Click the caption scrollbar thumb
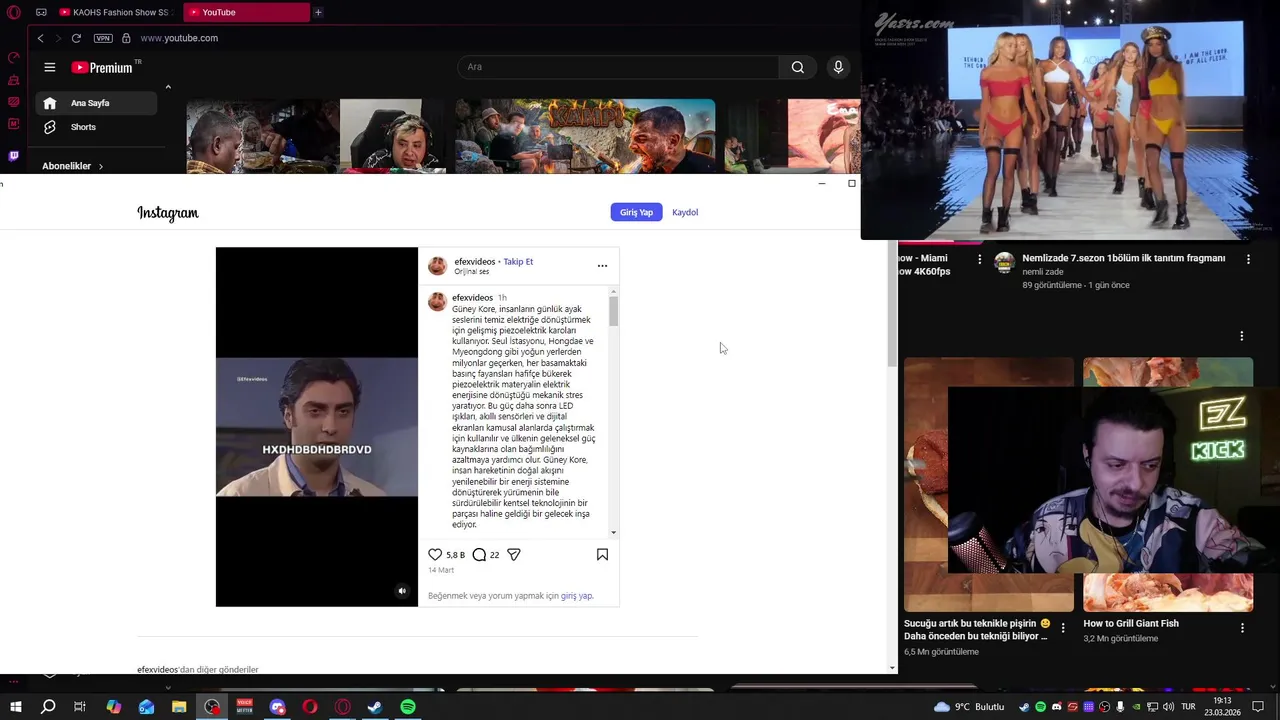The image size is (1280, 720). tap(613, 311)
